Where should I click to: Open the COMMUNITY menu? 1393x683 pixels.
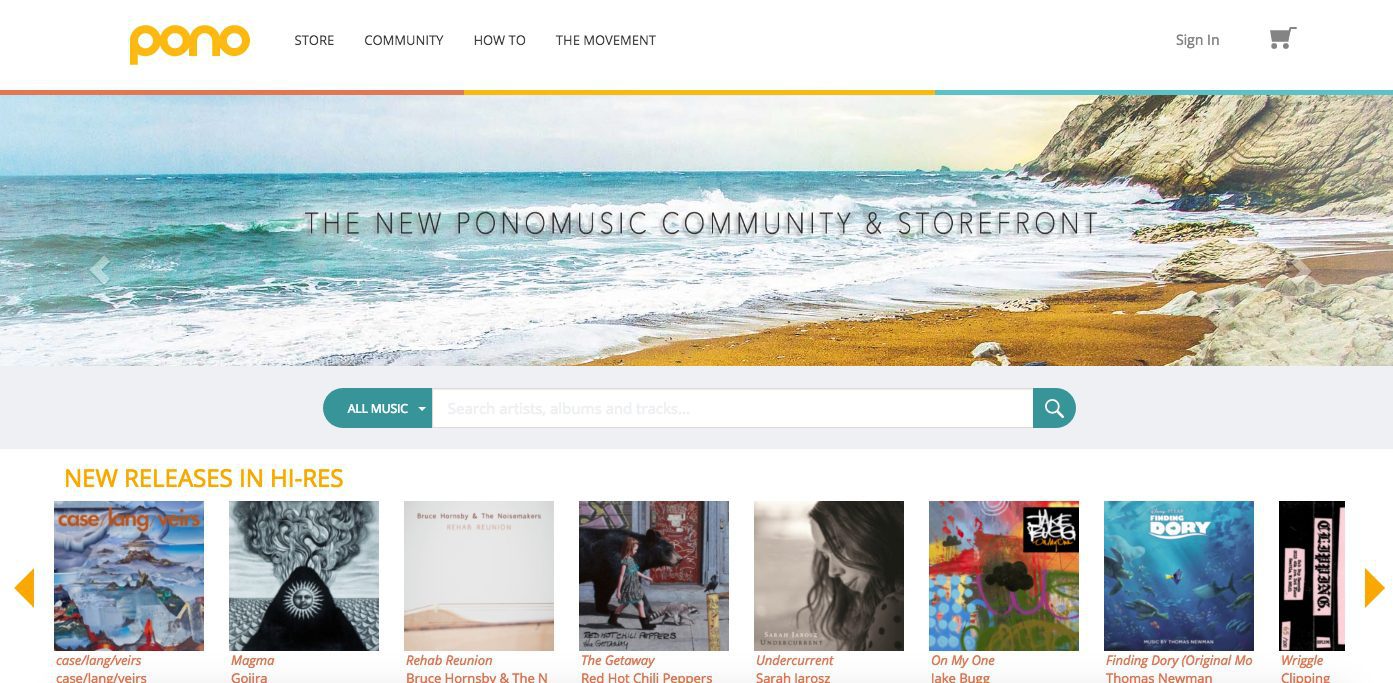tap(404, 40)
